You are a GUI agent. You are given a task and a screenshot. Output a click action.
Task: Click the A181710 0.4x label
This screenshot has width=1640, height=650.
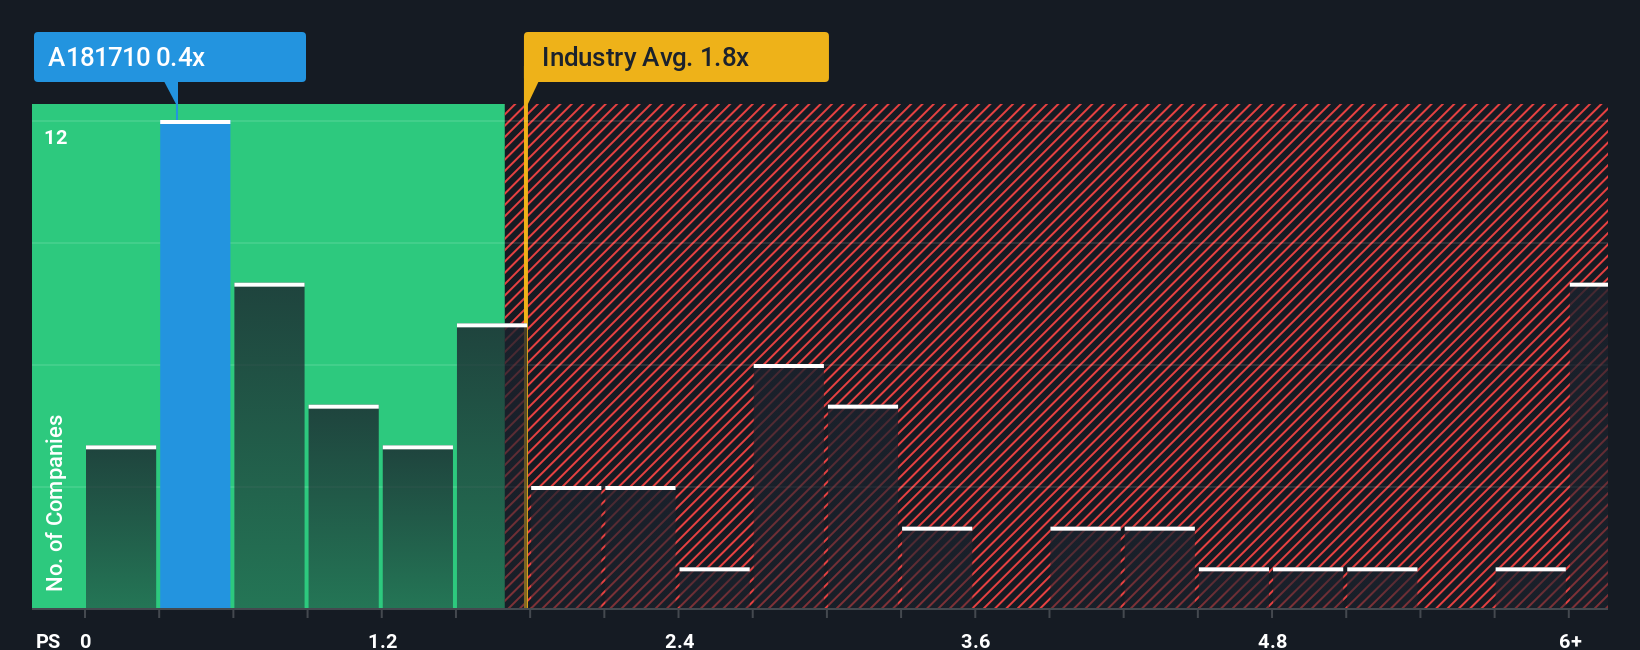click(169, 57)
